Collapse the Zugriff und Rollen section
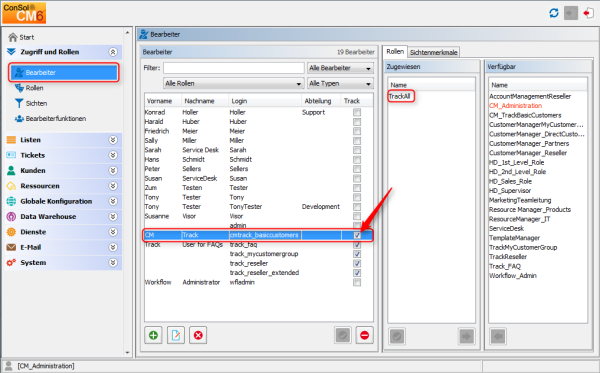 tap(113, 52)
